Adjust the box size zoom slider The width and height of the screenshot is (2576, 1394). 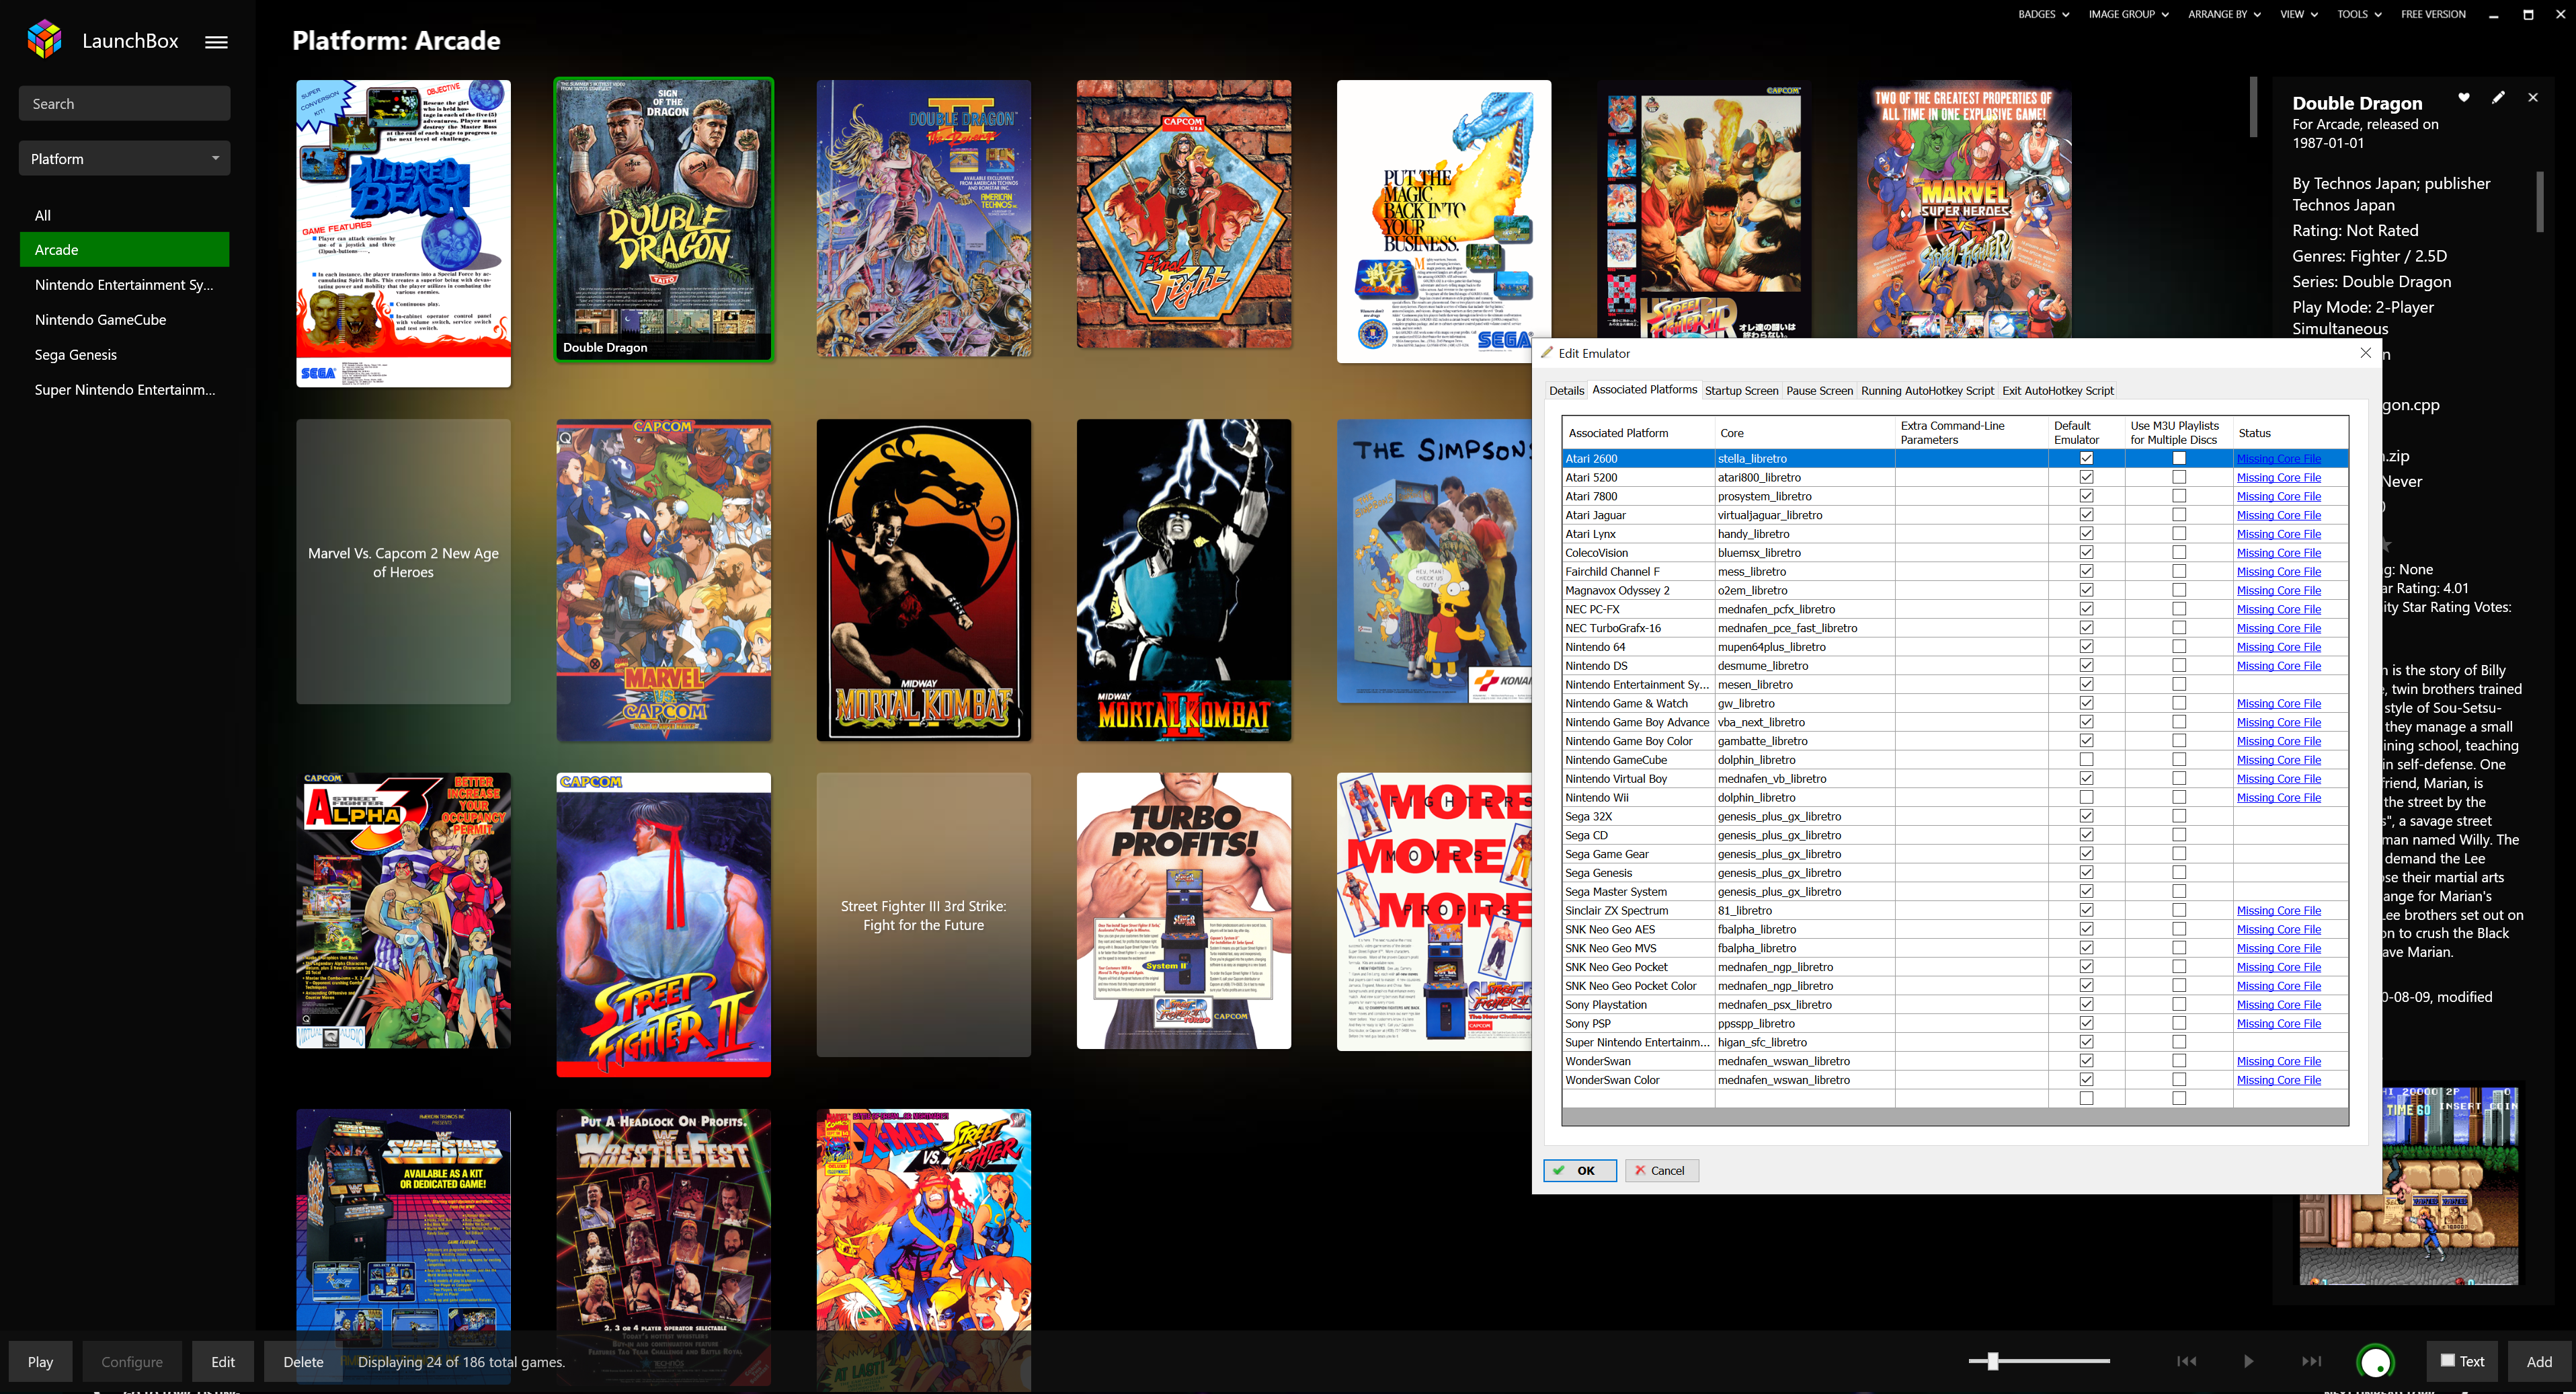[x=1993, y=1361]
